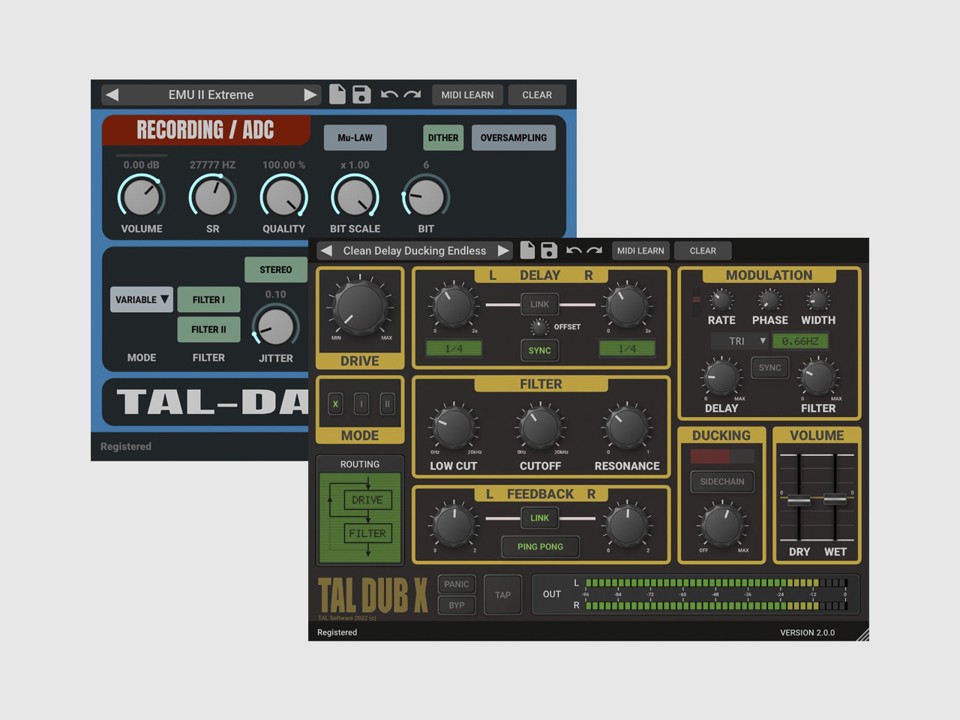
Task: Toggle feedback LINK button
Action: (x=539, y=518)
